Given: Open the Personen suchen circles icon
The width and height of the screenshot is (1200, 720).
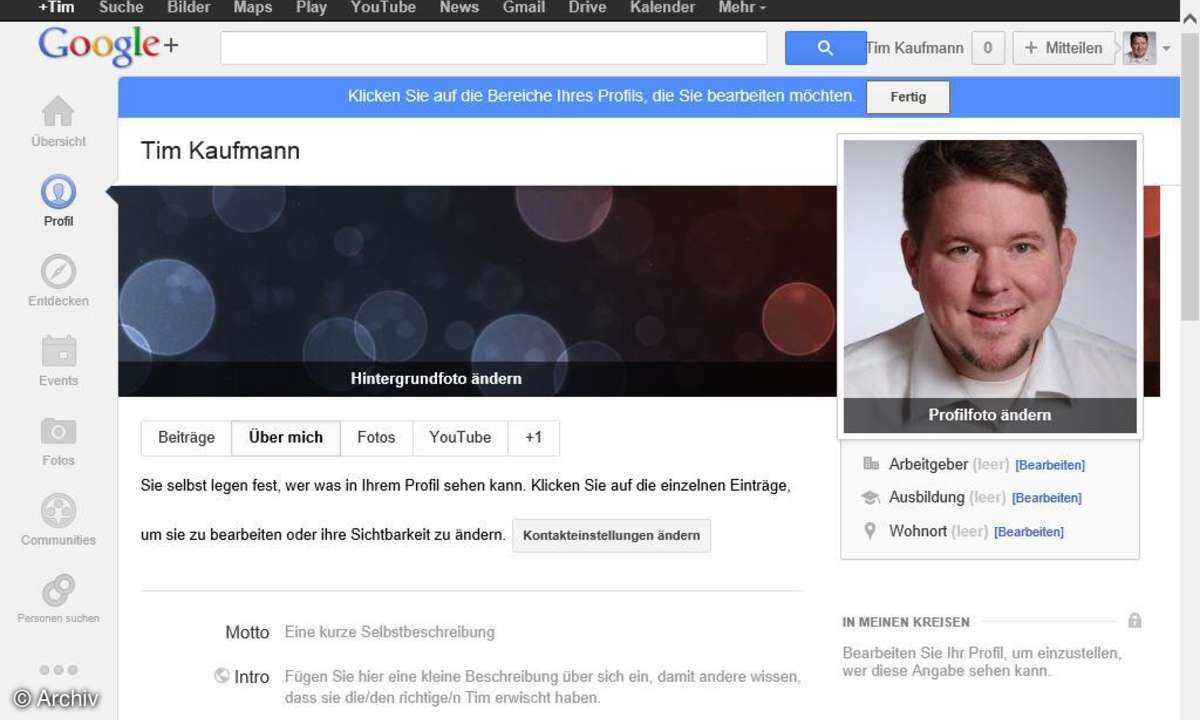Looking at the screenshot, I should tap(58, 590).
